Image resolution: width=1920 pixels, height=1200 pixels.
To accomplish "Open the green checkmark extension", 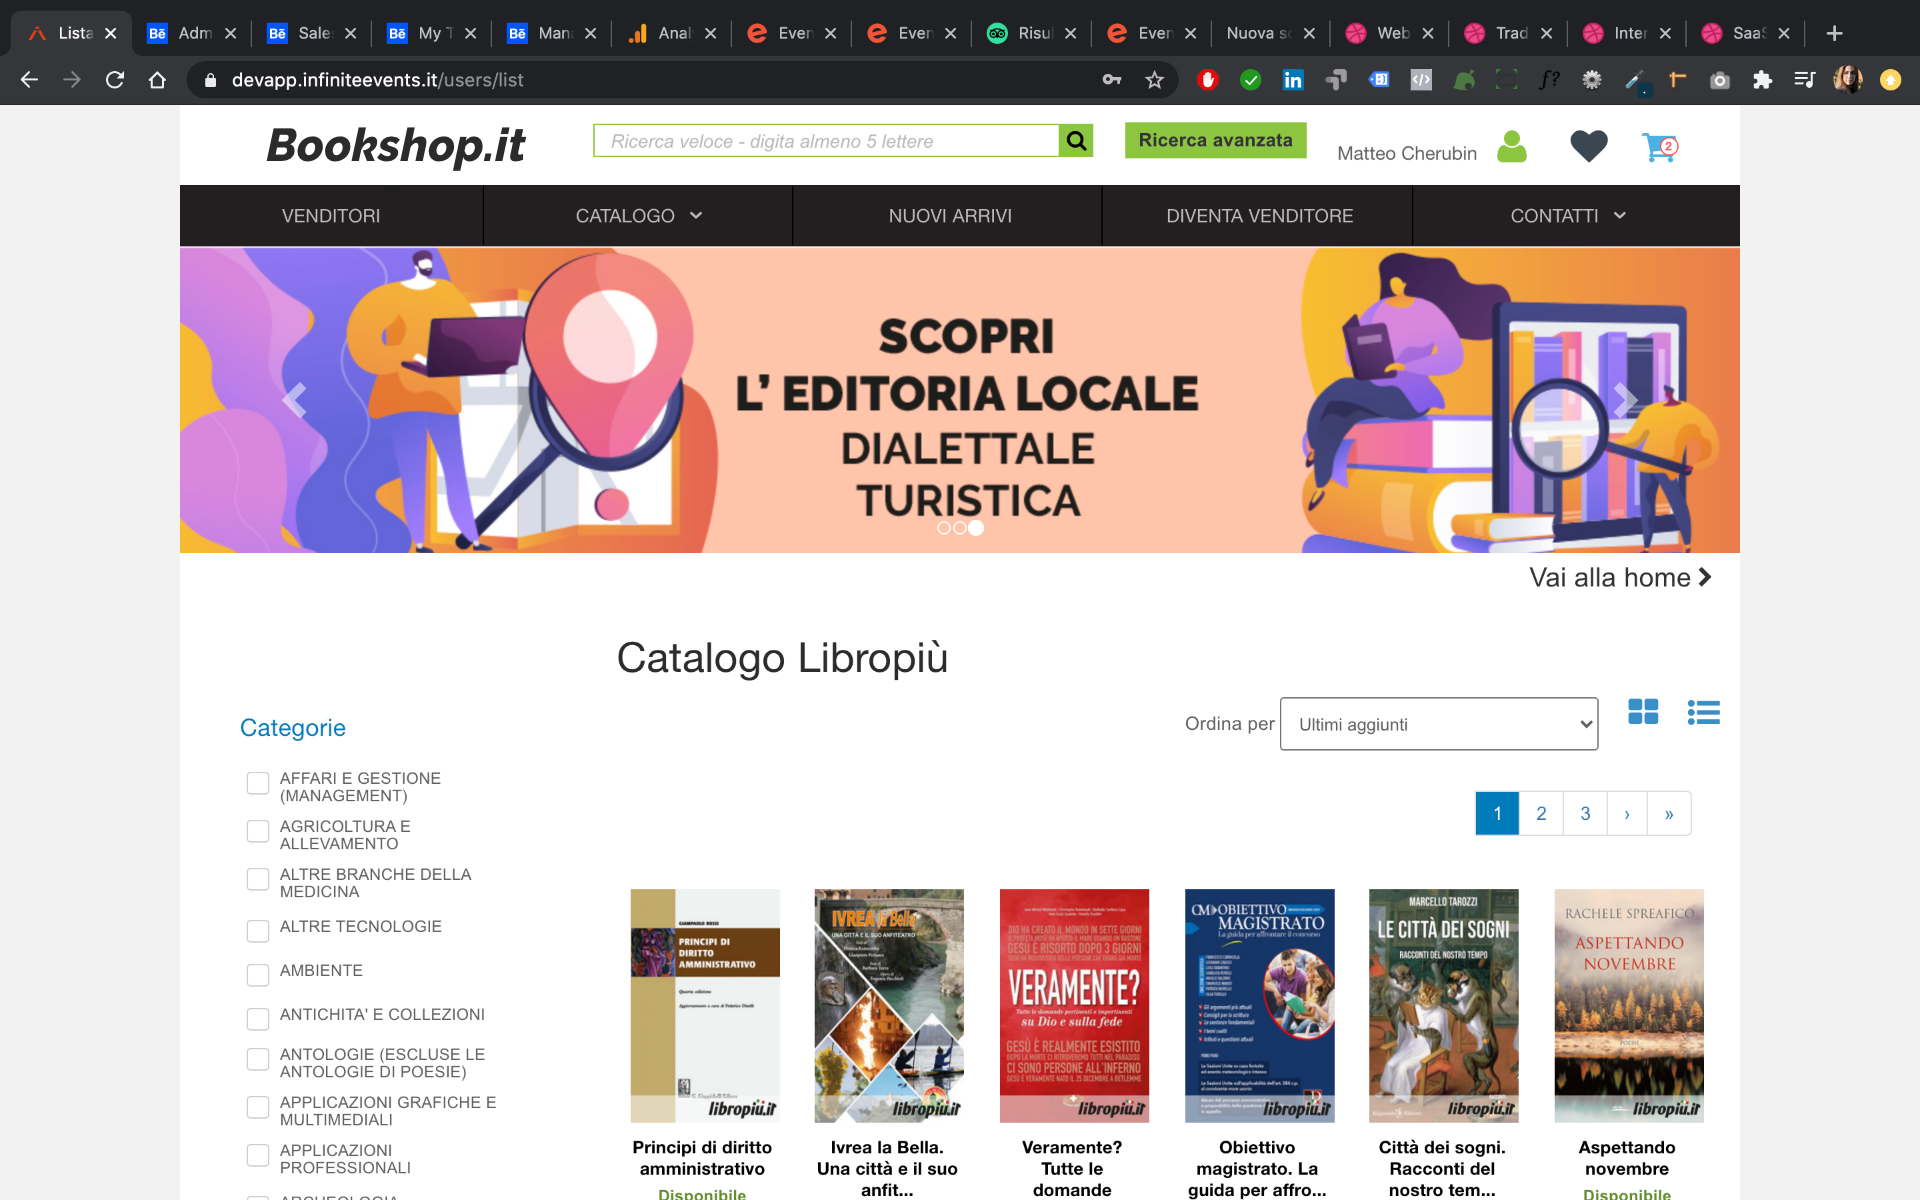I will (1250, 80).
